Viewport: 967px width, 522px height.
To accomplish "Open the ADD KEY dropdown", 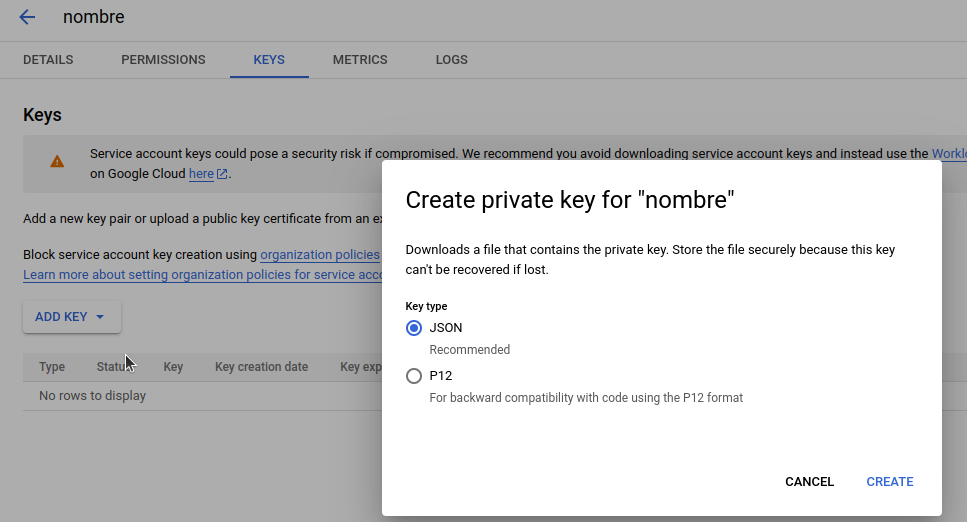I will [71, 317].
